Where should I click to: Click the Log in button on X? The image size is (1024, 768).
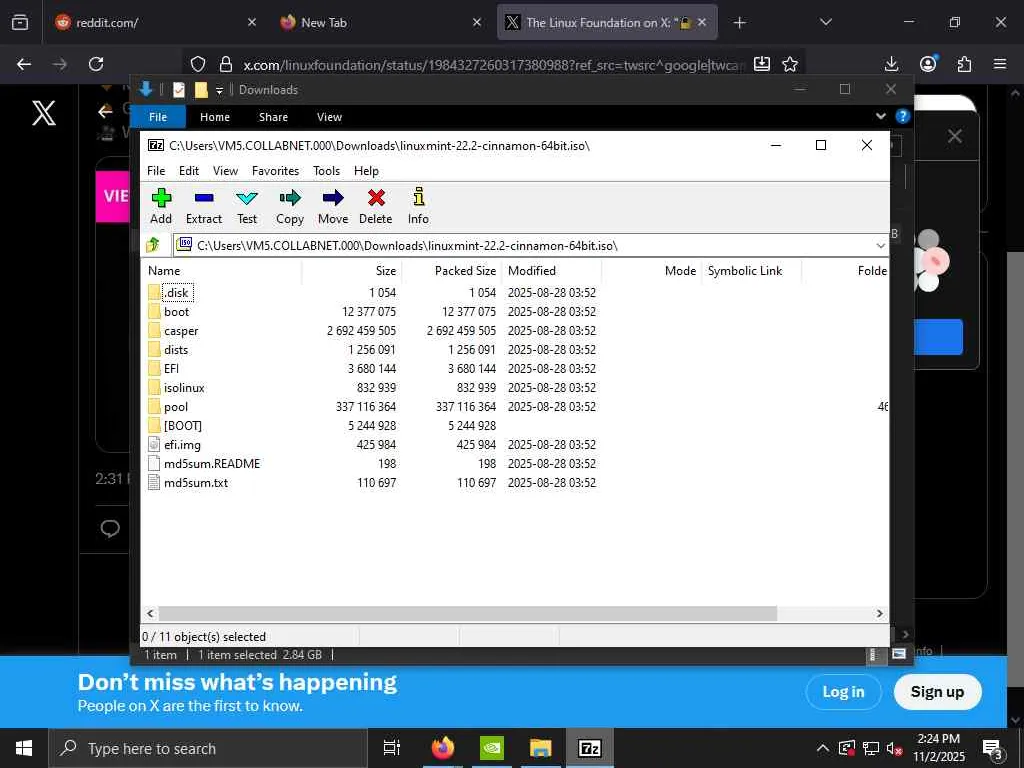pos(843,692)
